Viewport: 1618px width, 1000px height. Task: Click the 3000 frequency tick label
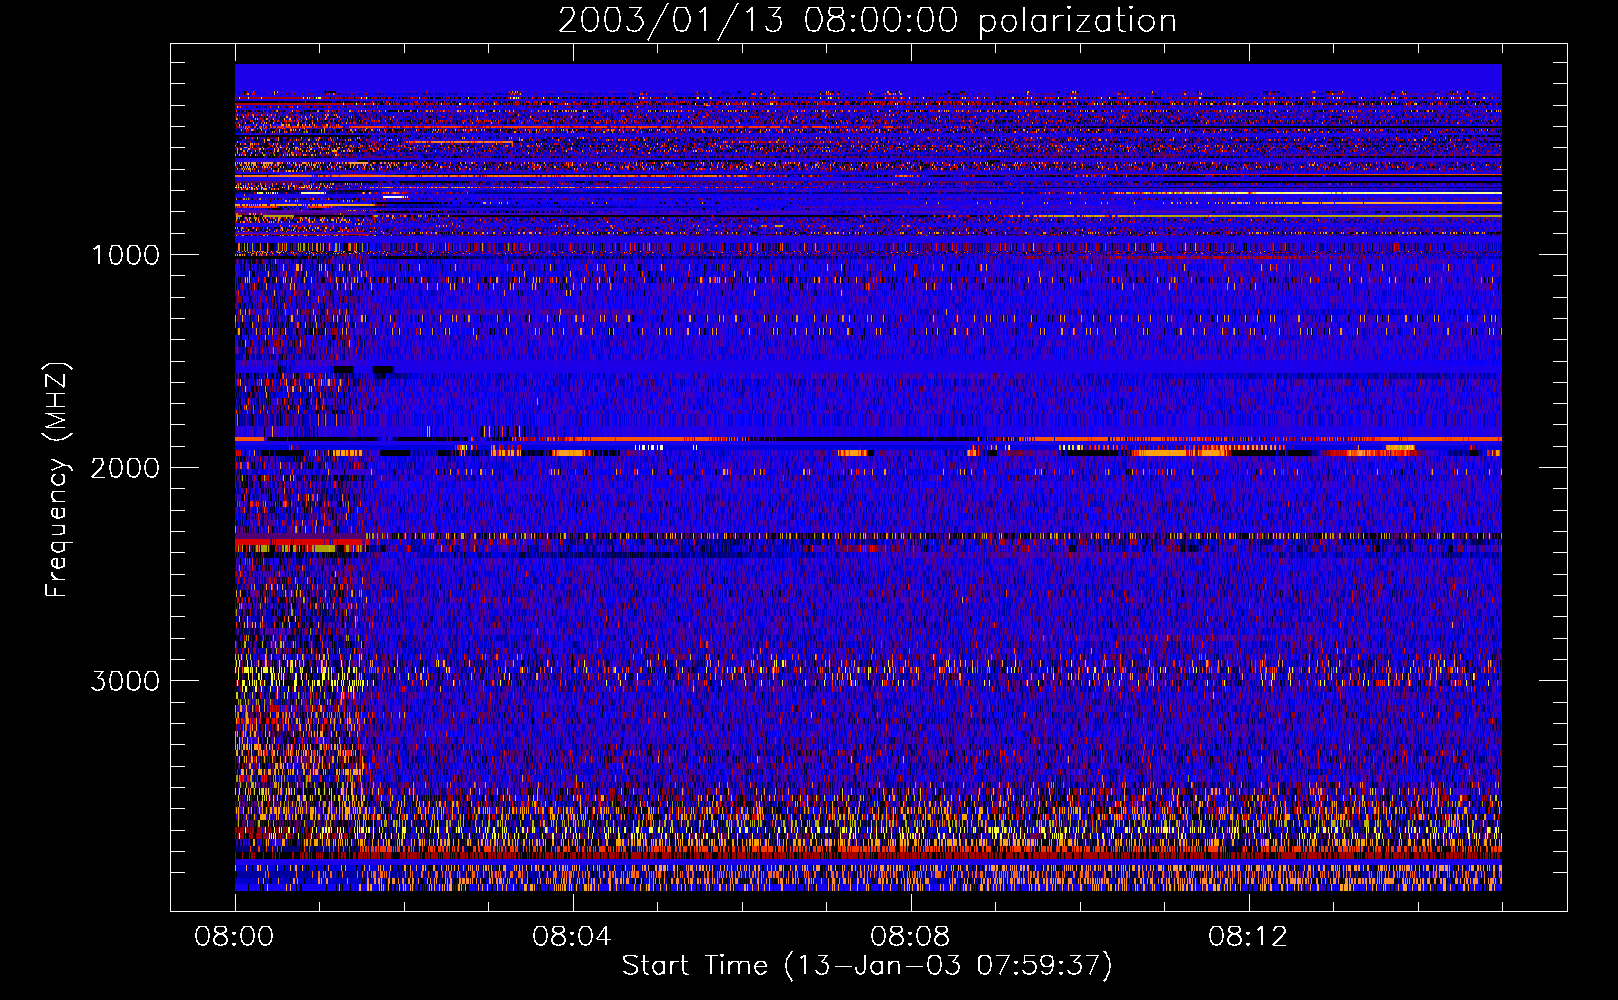coord(125,681)
